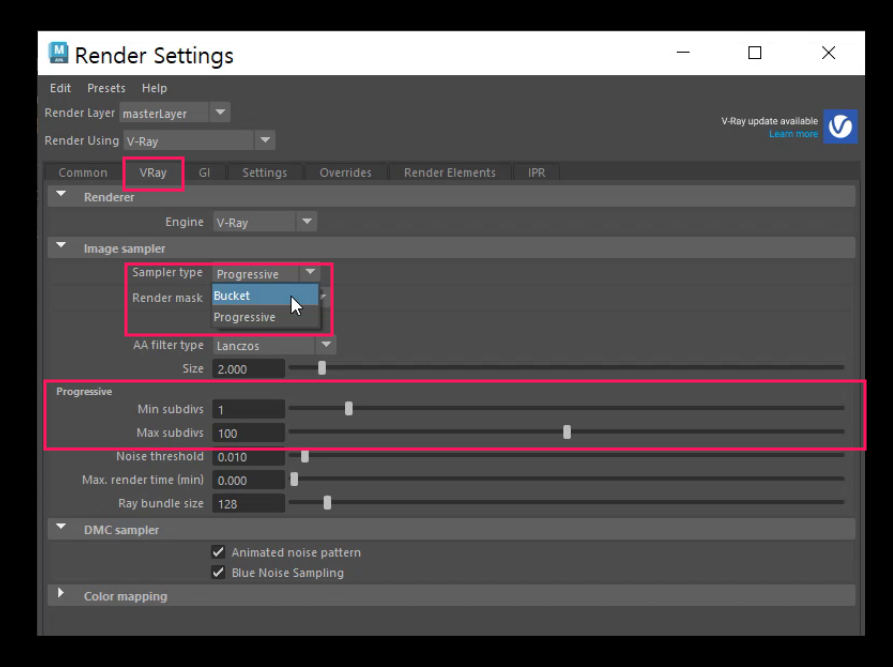Collapse the DMC sampler section
The width and height of the screenshot is (893, 667).
click(61, 527)
